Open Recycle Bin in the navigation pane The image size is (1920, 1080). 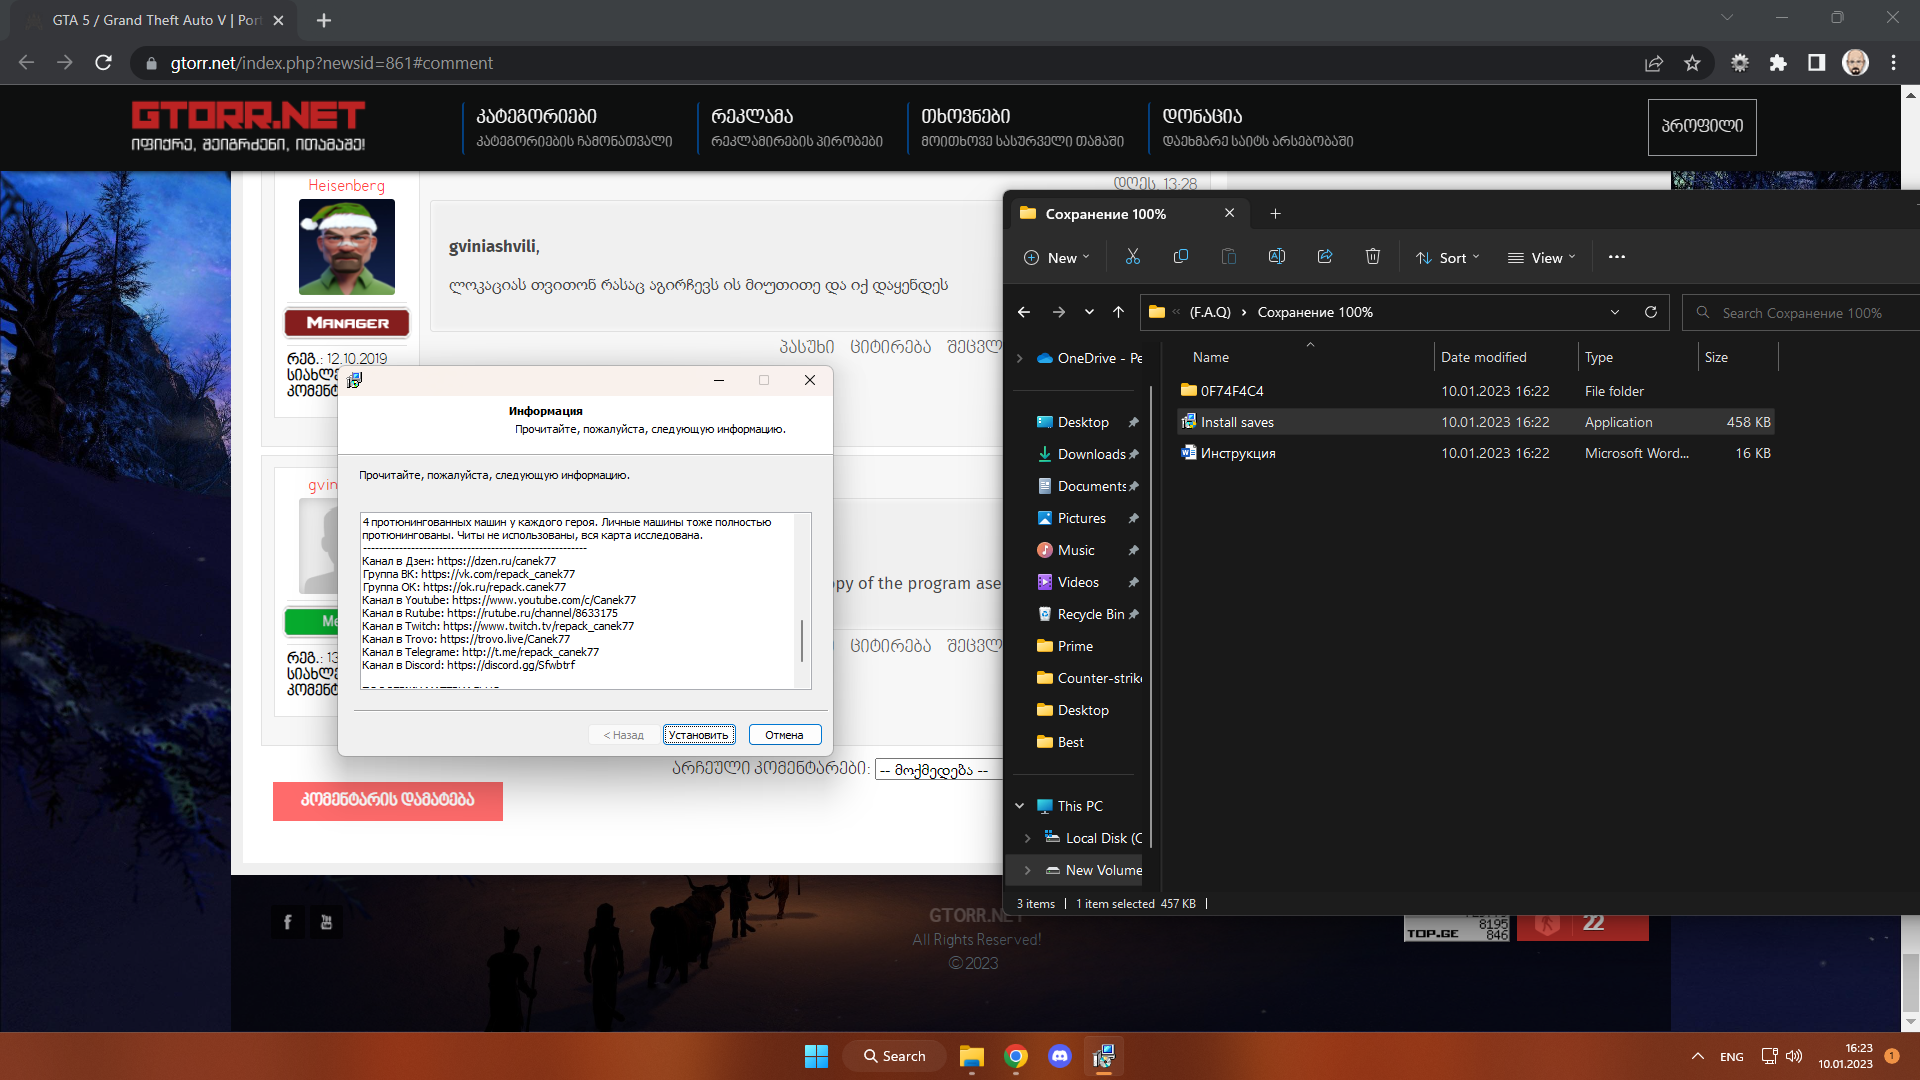point(1089,614)
